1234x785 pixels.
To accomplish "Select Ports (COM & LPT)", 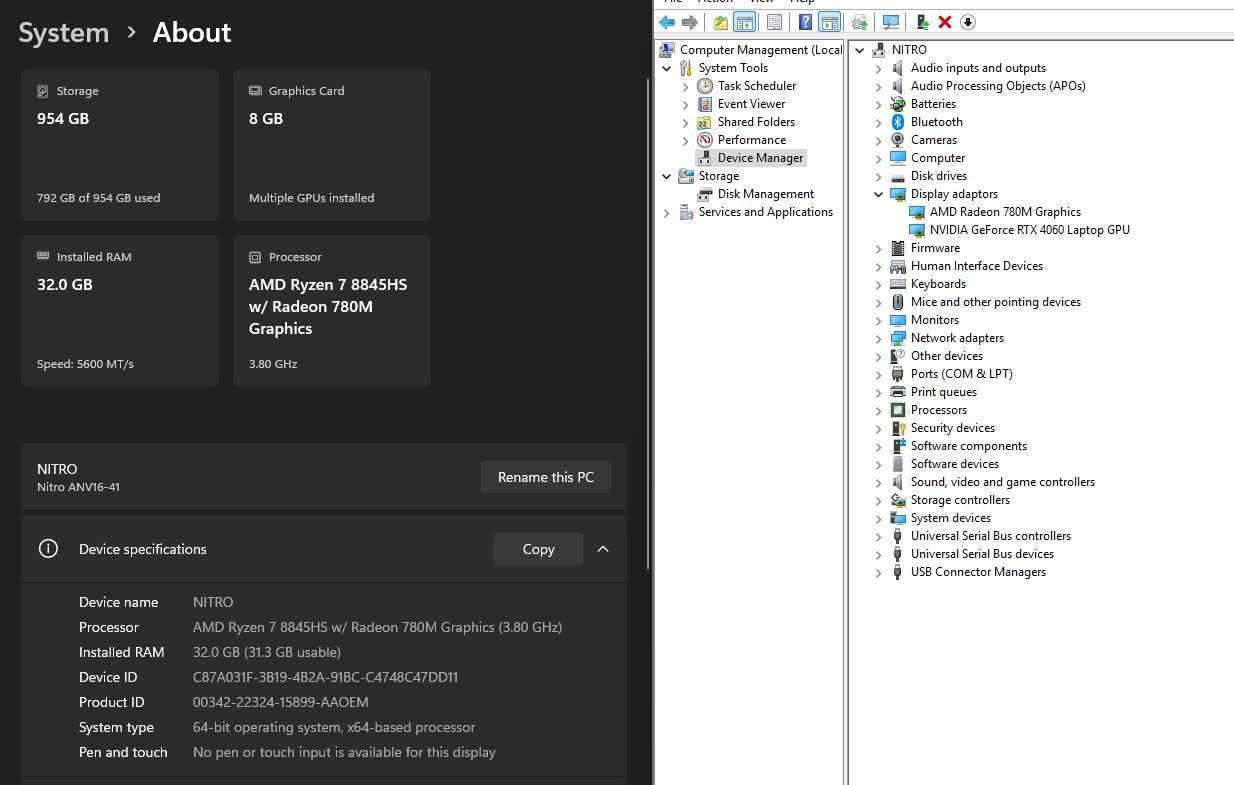I will [961, 374].
